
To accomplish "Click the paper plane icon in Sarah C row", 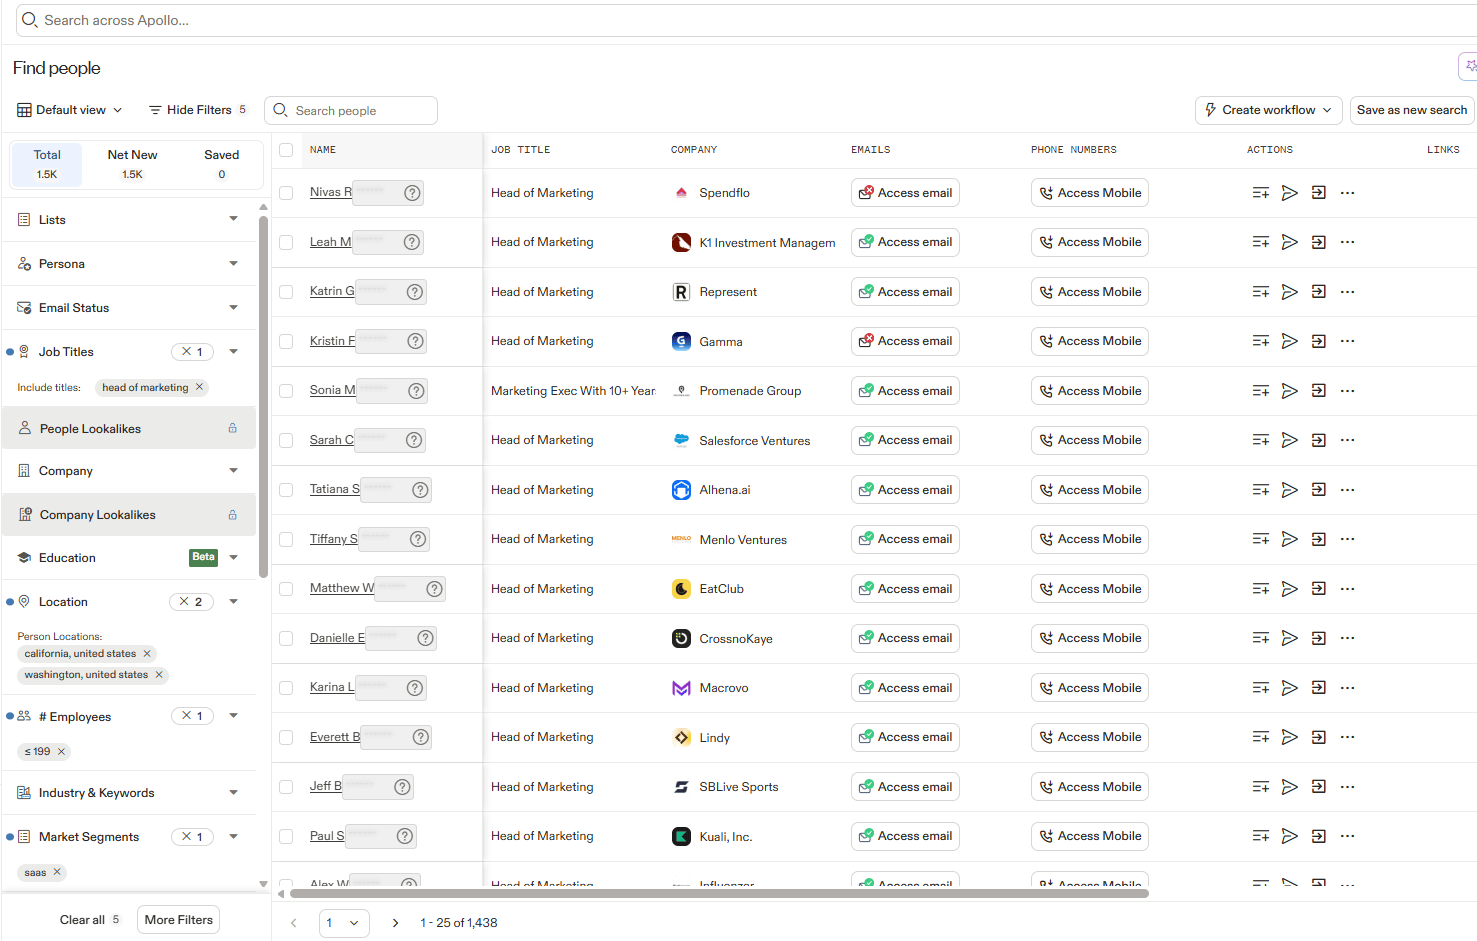I will coord(1290,440).
